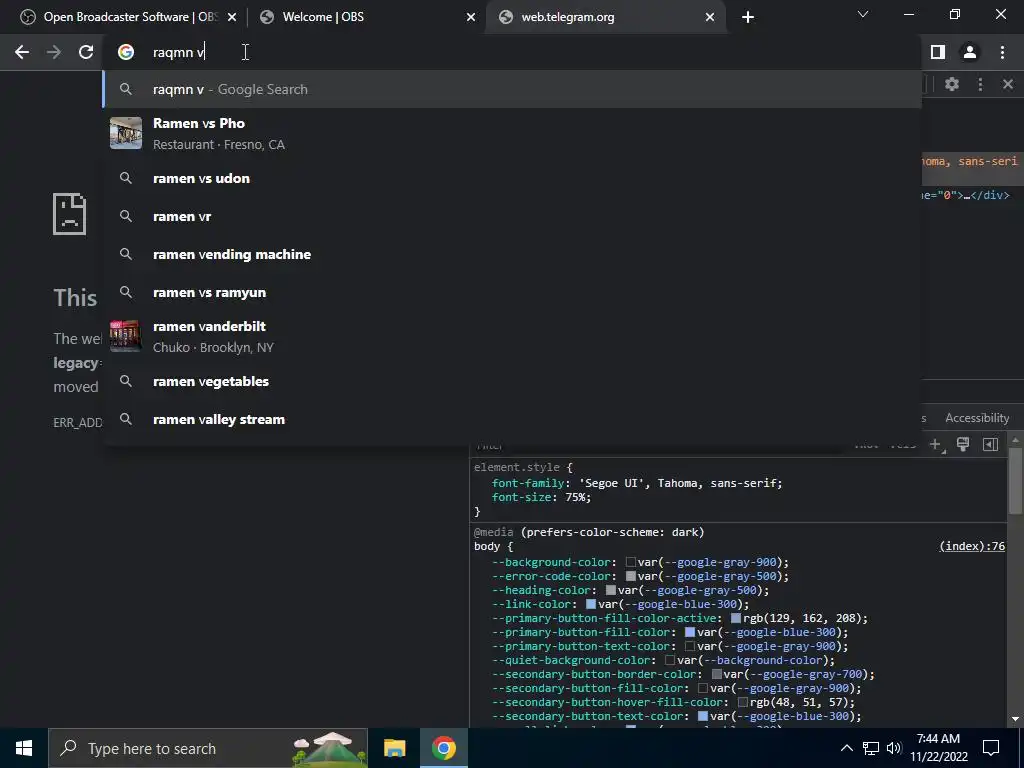Click into the address bar text
This screenshot has height=768, width=1024.
pos(178,52)
